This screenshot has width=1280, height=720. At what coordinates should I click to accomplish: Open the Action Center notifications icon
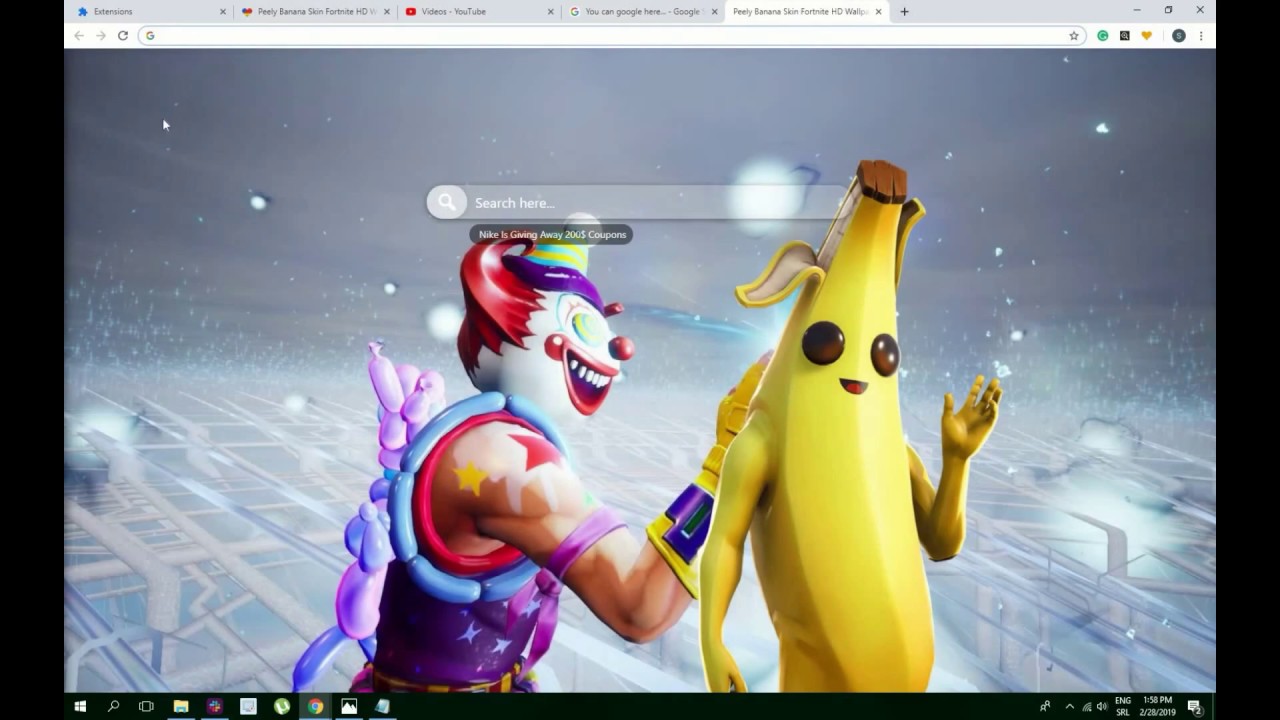[1195, 706]
